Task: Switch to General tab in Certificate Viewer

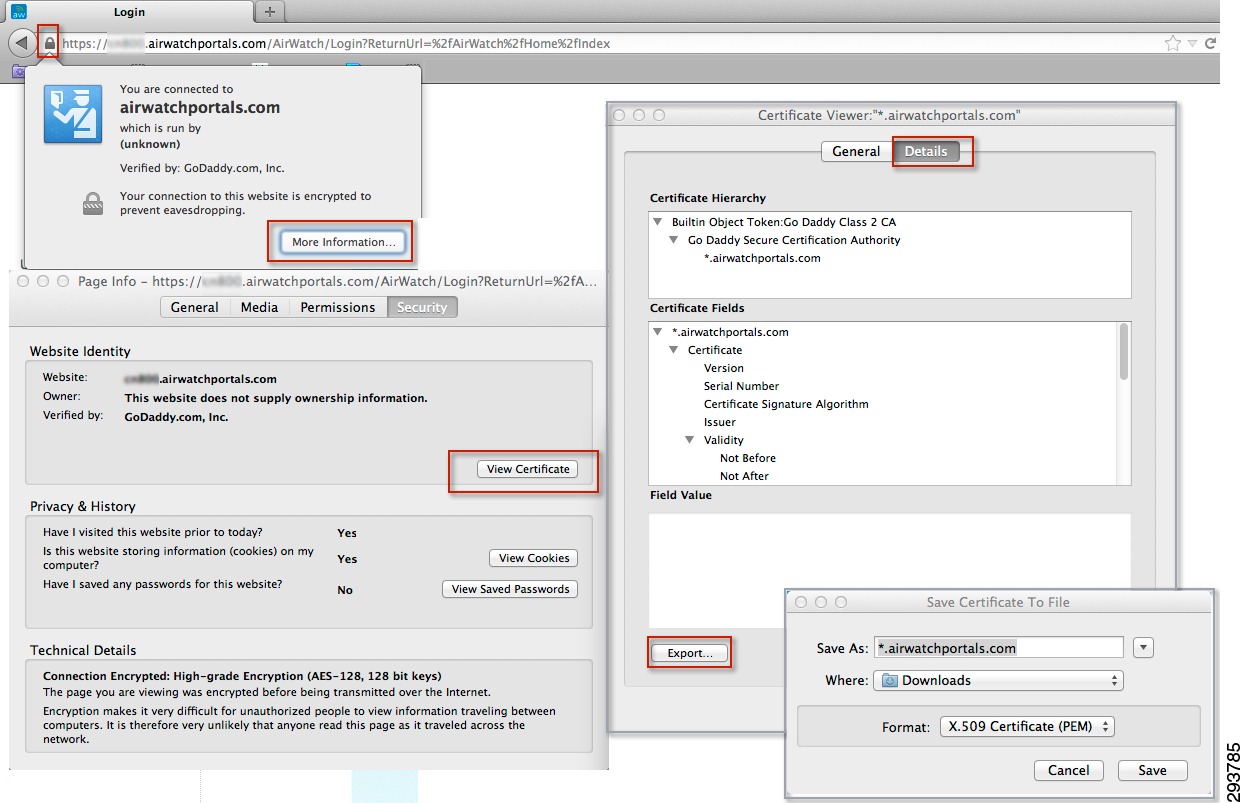Action: (856, 151)
